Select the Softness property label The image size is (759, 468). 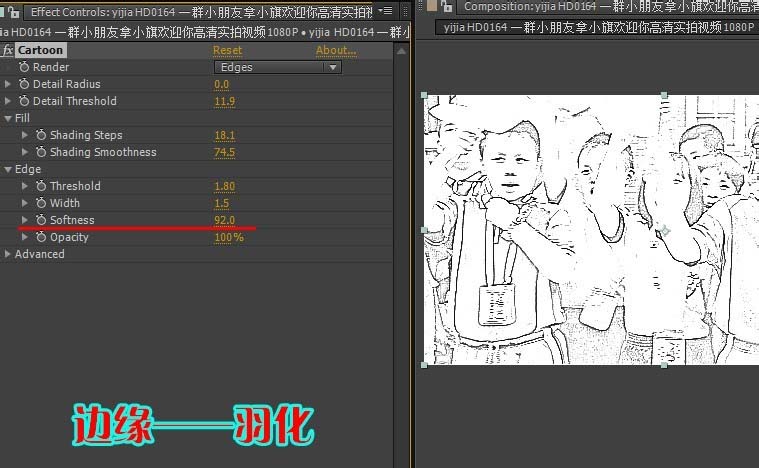point(72,220)
